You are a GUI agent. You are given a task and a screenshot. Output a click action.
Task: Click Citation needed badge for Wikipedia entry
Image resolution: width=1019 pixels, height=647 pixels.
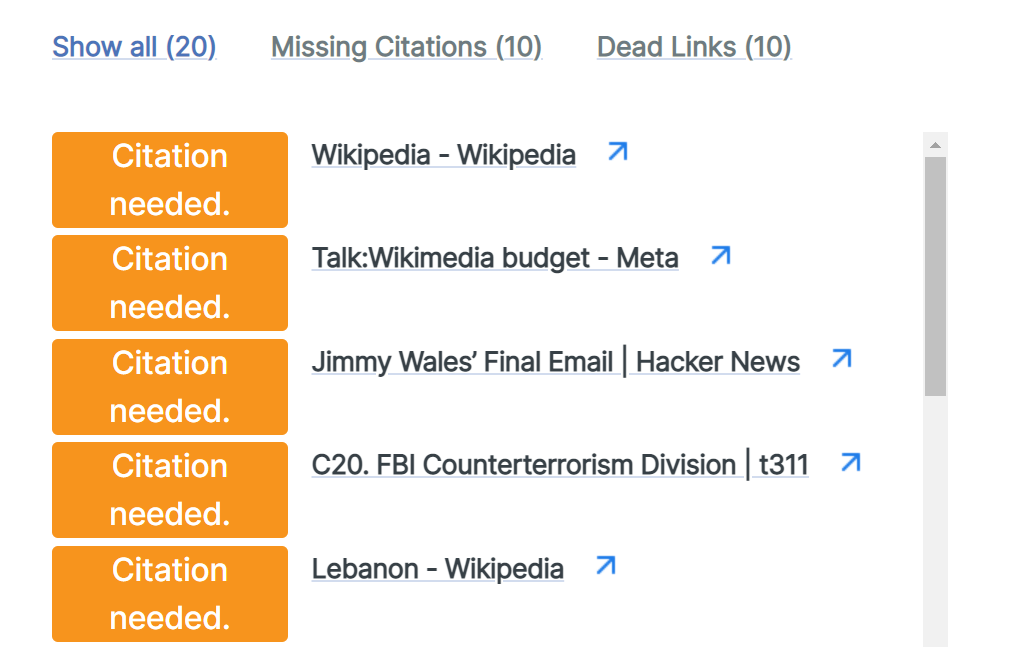[x=170, y=180]
